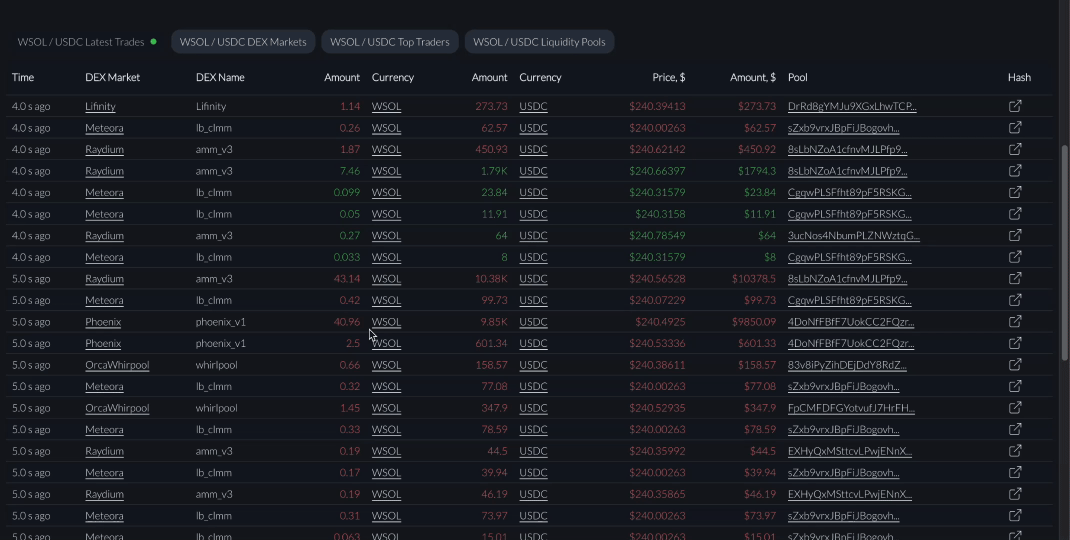
Task: Open hash icon for 40.96 WSOL Phoenix trade
Action: click(x=1015, y=322)
